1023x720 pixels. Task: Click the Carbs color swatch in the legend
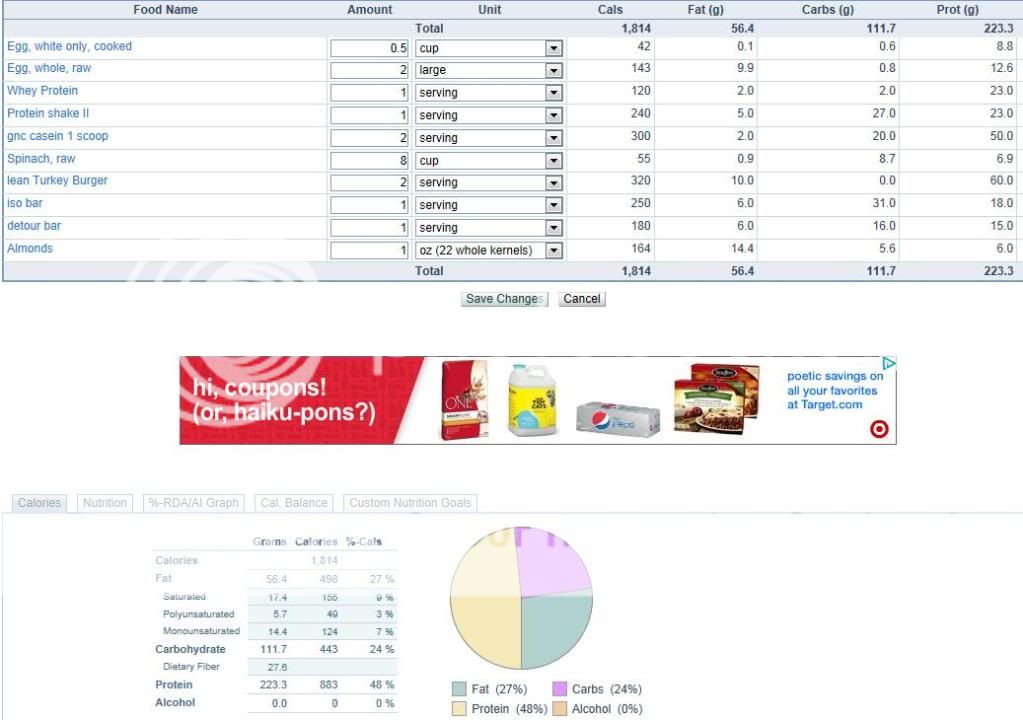tap(559, 690)
